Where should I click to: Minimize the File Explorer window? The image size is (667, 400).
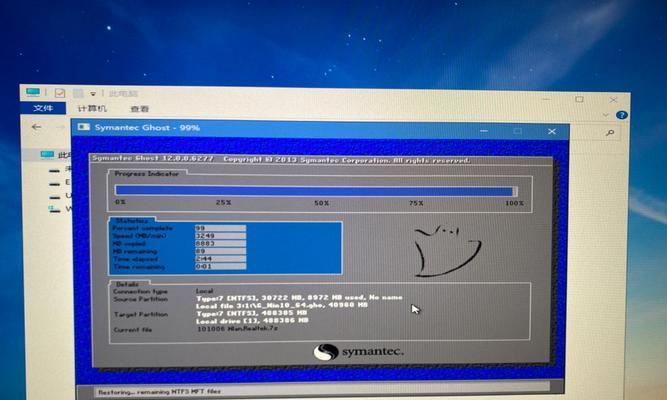546,99
